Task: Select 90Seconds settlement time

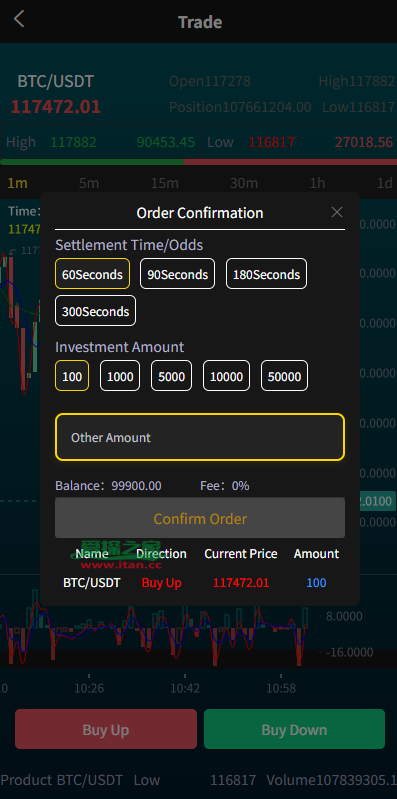Action: click(177, 274)
